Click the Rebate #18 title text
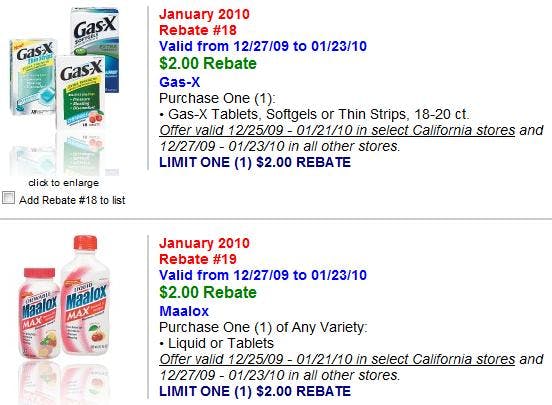This screenshot has height=405, width=552. pos(198,30)
